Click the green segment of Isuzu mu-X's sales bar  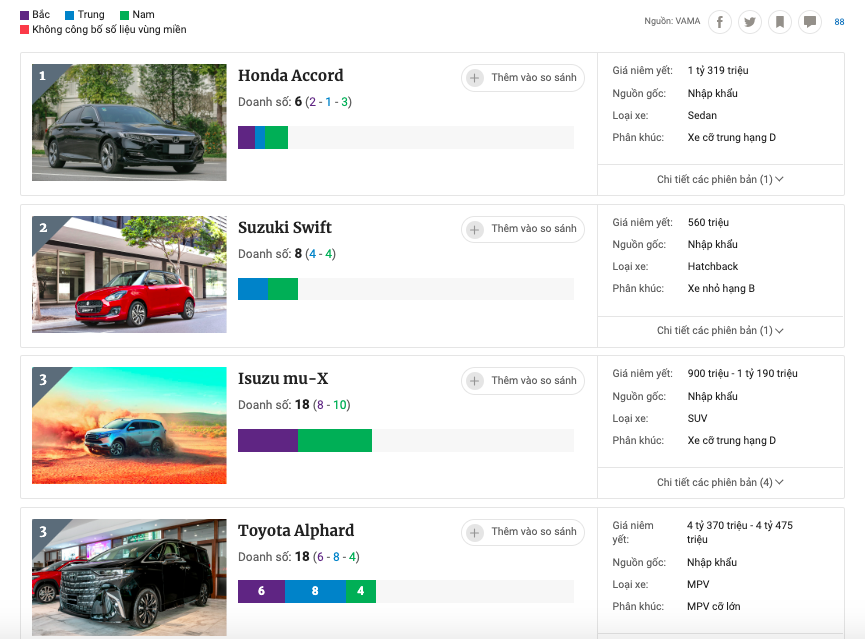point(335,440)
